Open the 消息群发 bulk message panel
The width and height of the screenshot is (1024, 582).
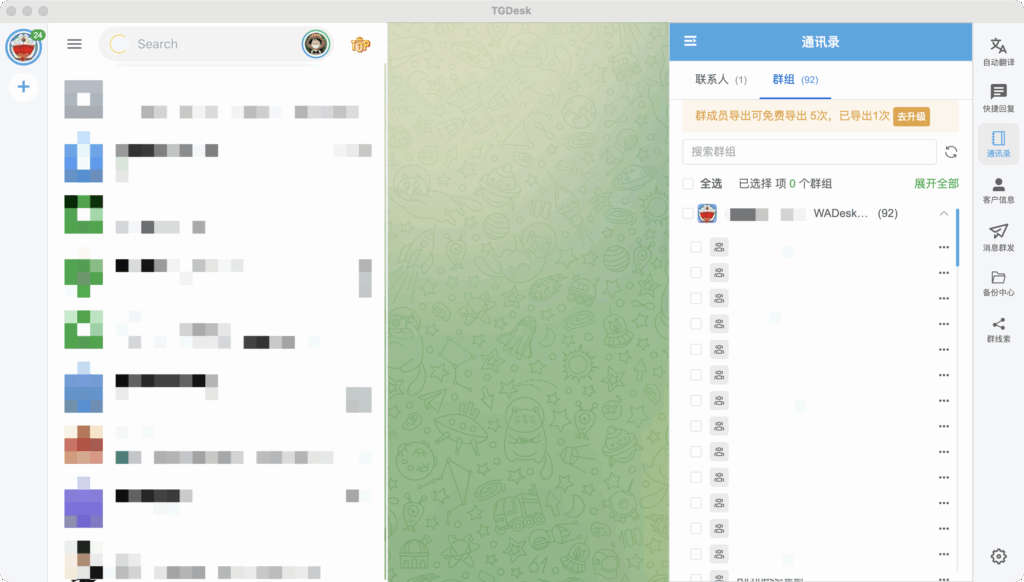[998, 237]
